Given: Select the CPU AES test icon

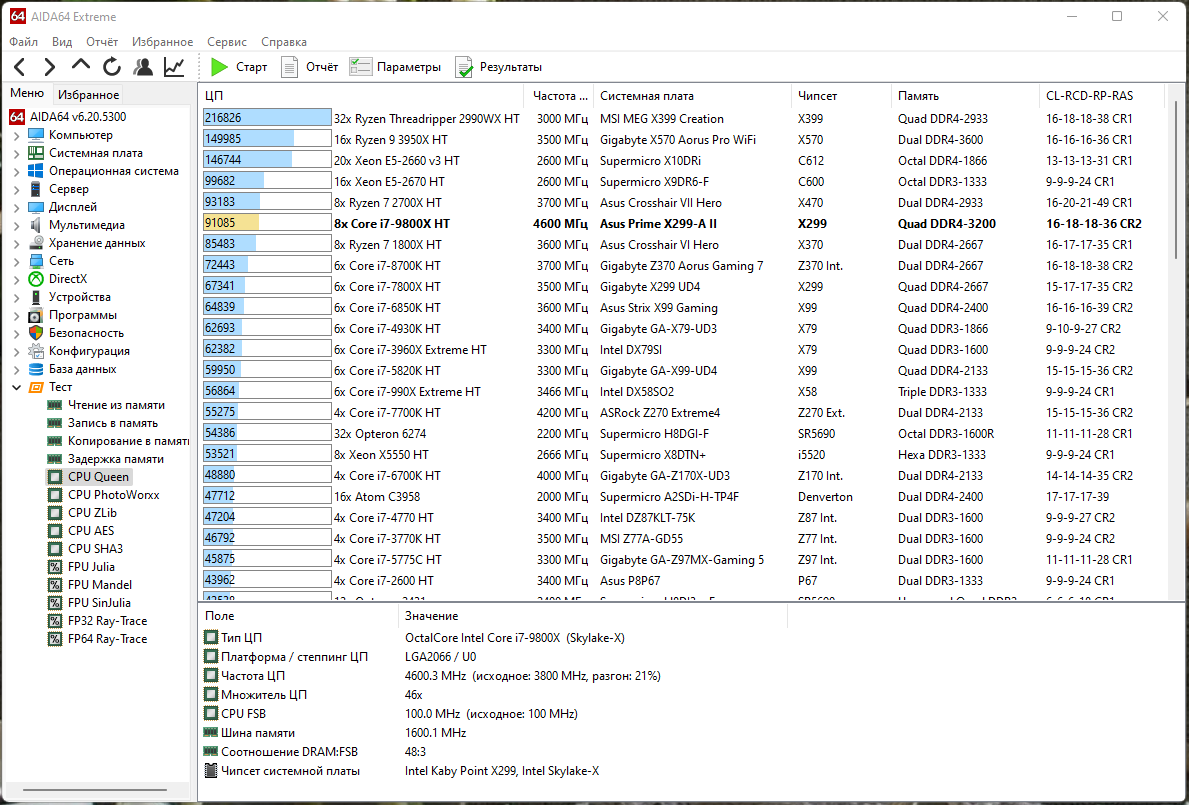Looking at the screenshot, I should coord(55,531).
